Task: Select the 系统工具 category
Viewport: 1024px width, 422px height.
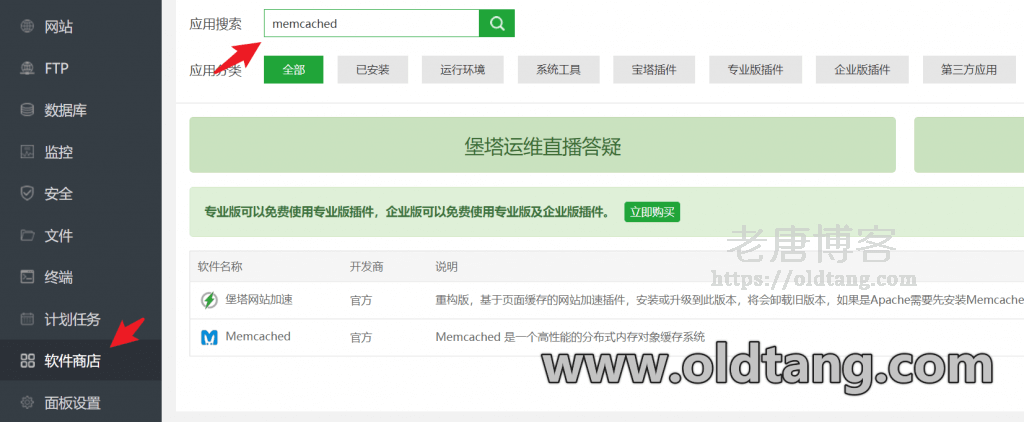Action: [x=558, y=70]
